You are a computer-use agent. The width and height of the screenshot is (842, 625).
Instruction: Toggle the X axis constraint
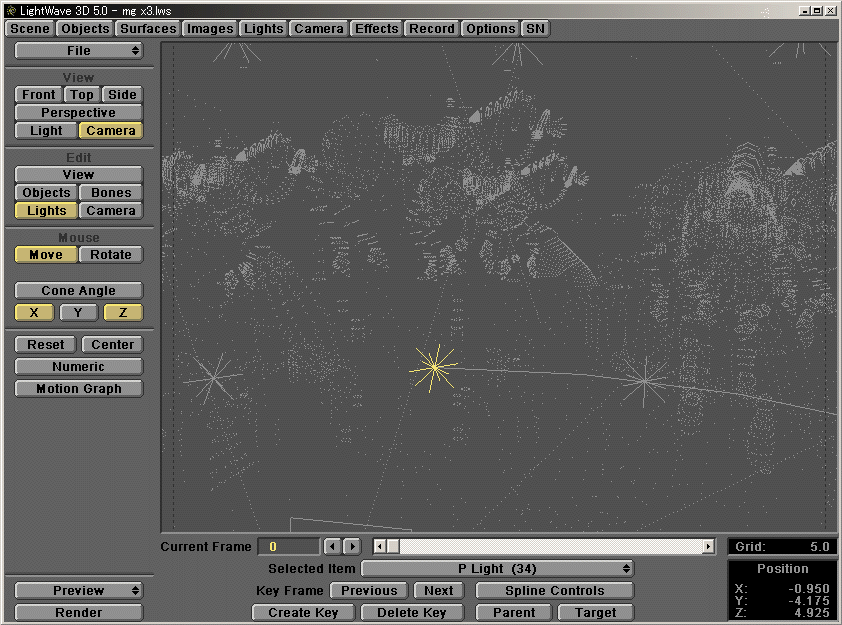pyautogui.click(x=34, y=312)
